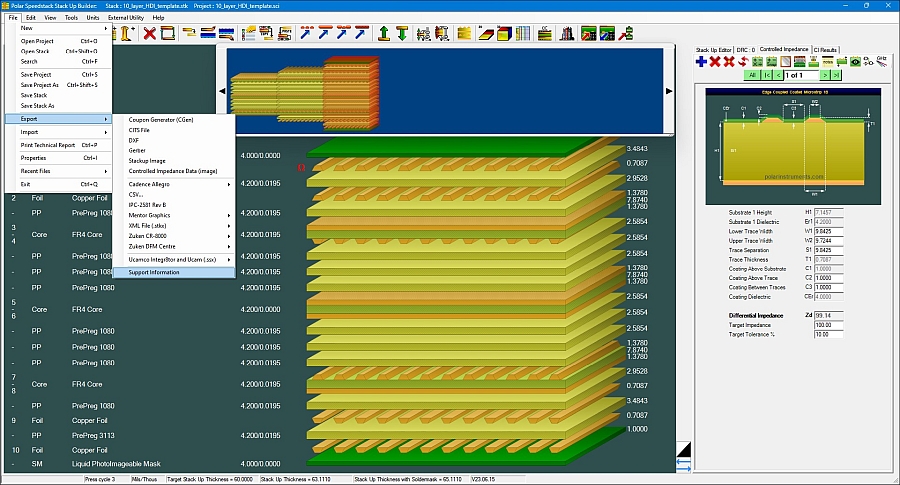Screen dimensions: 900x485
Task: Click the red X delete icon in main toolbar
Action: coord(149,33)
